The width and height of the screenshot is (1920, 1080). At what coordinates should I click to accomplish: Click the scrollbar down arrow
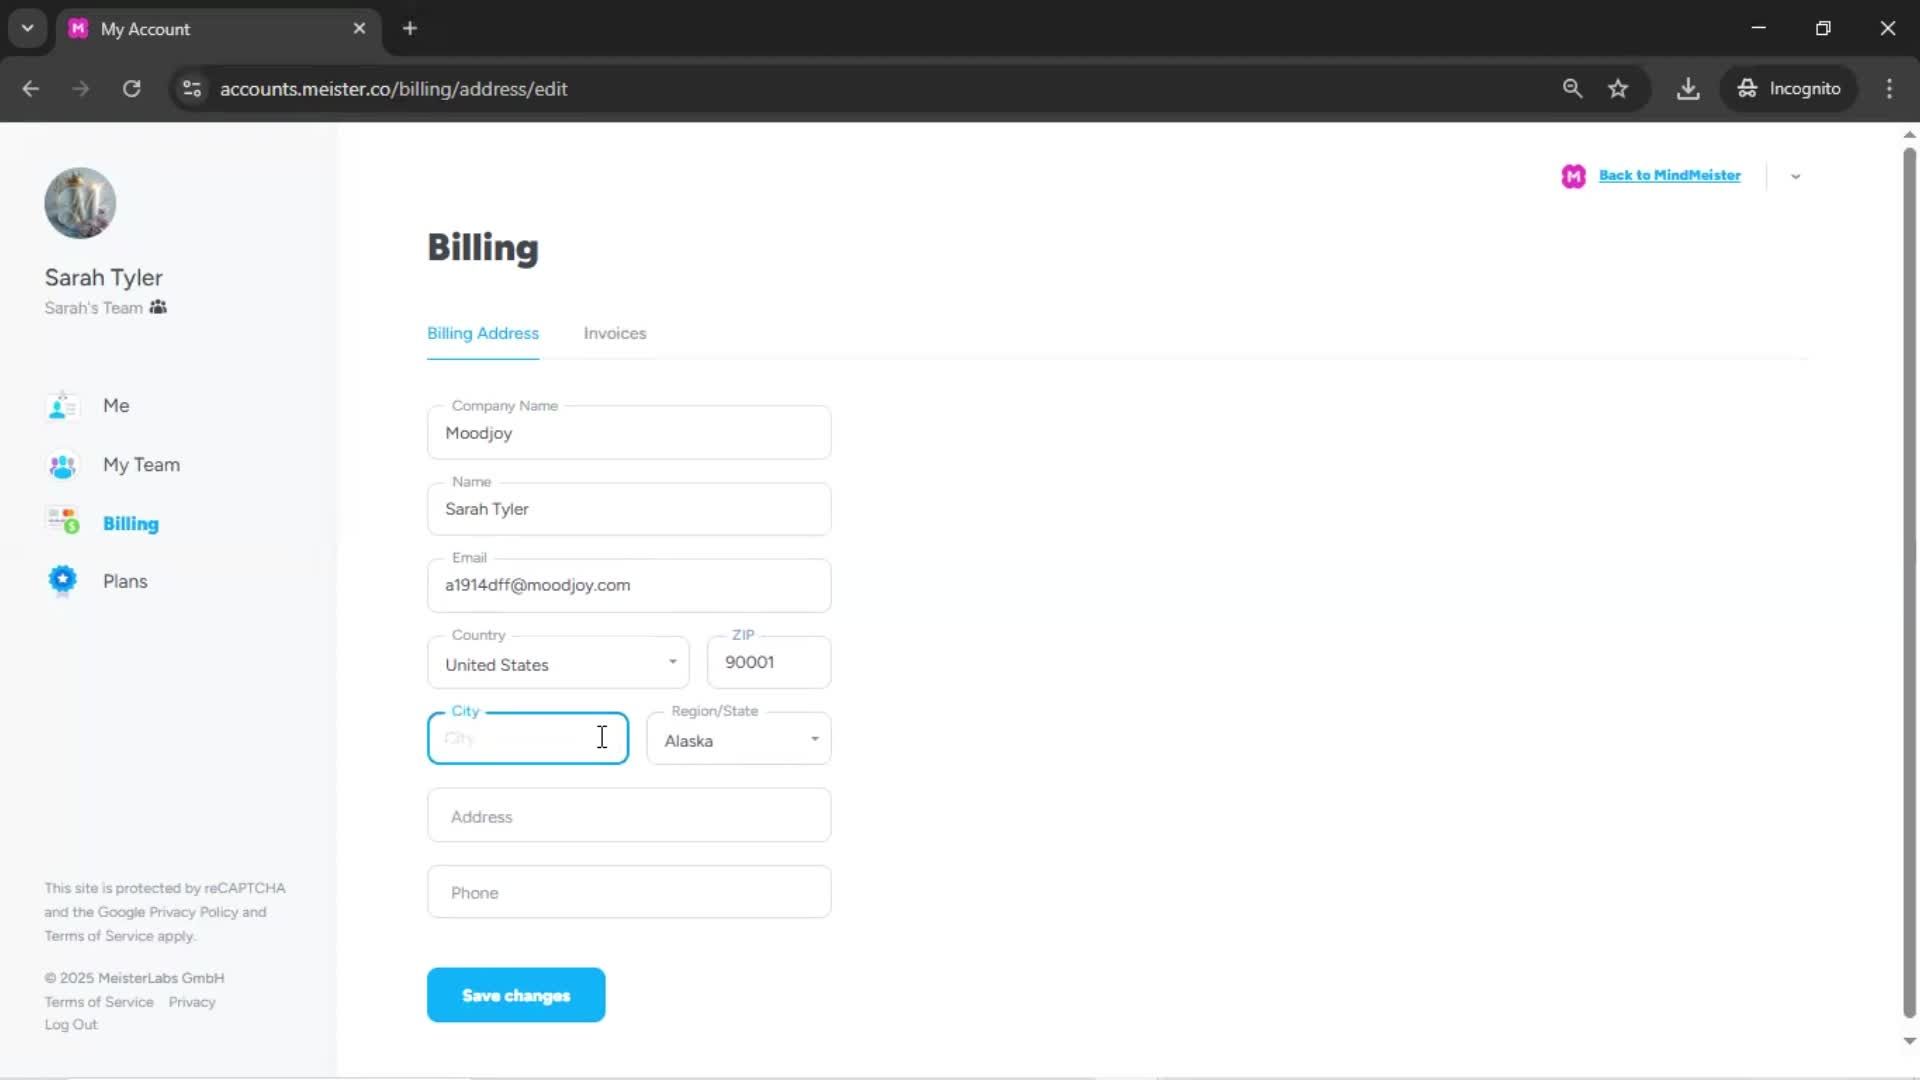tap(1909, 1040)
